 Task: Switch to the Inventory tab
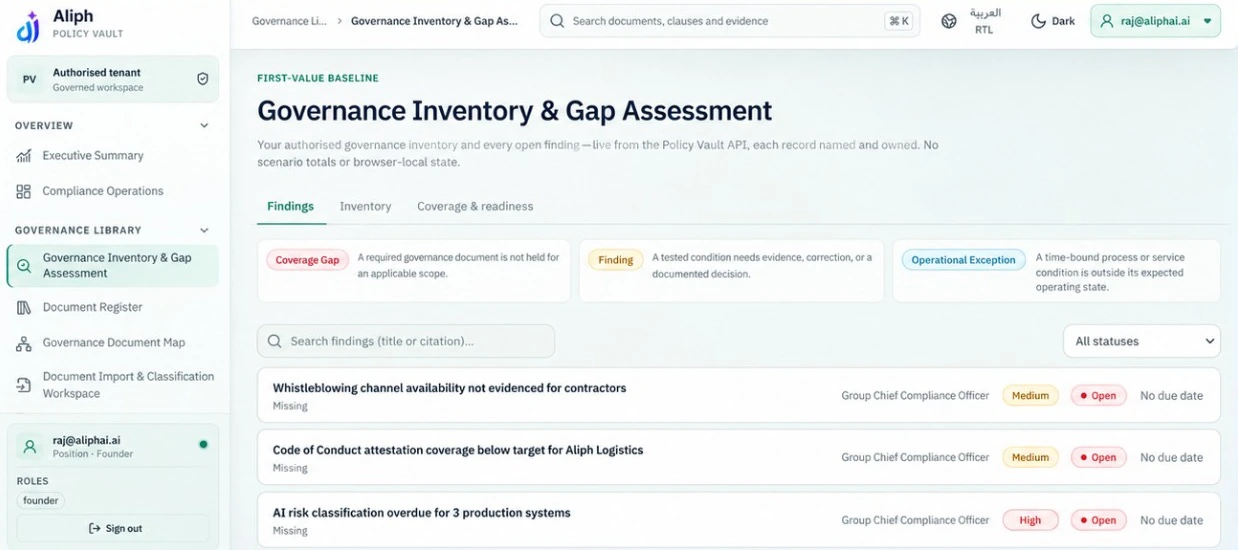point(365,206)
